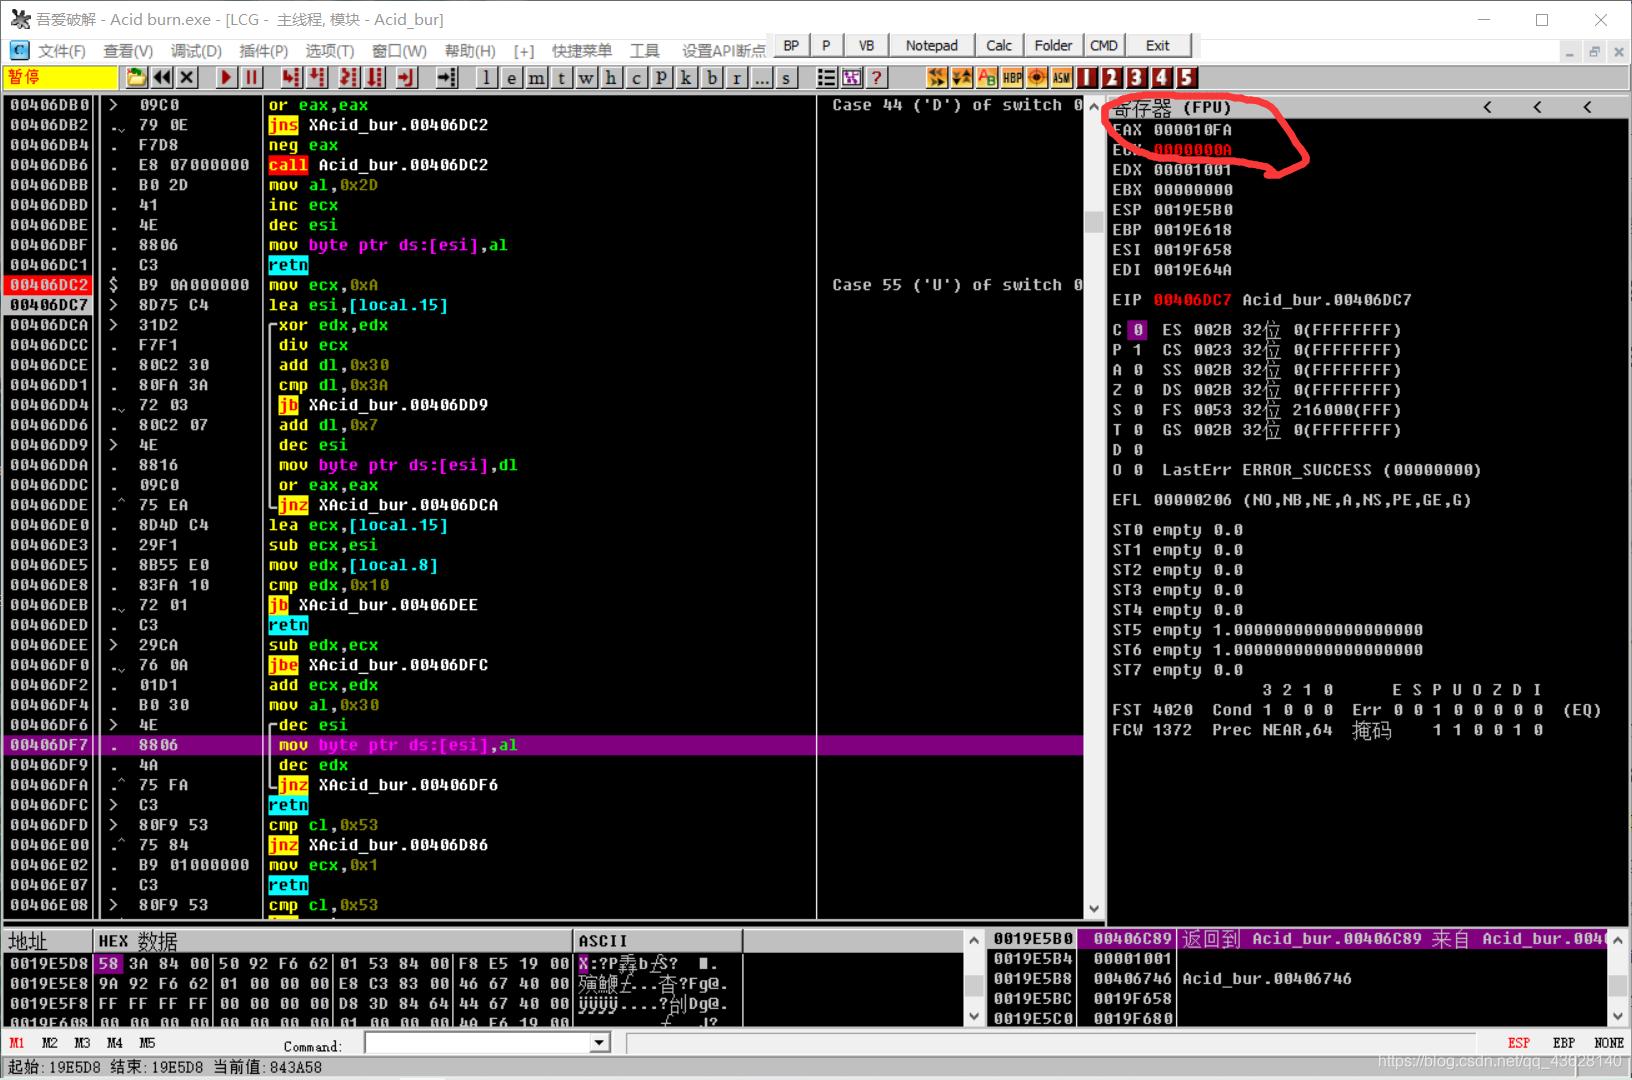This screenshot has width=1632, height=1080.
Task: Open the 帮助(H) menu
Action: tap(470, 50)
